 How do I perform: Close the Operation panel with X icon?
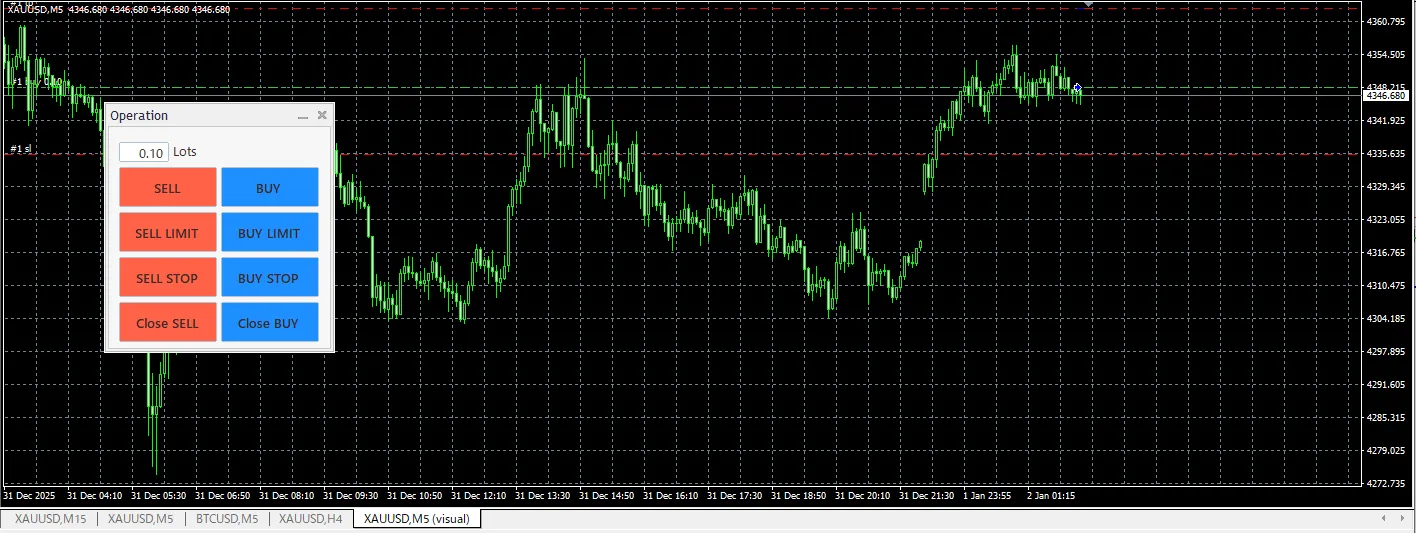pos(322,115)
